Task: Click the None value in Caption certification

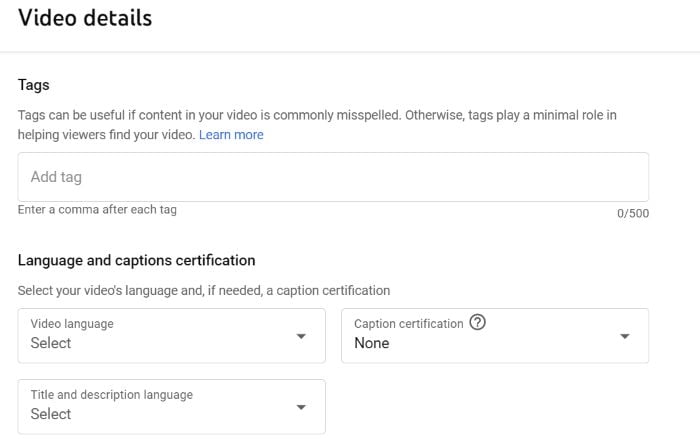Action: click(371, 343)
